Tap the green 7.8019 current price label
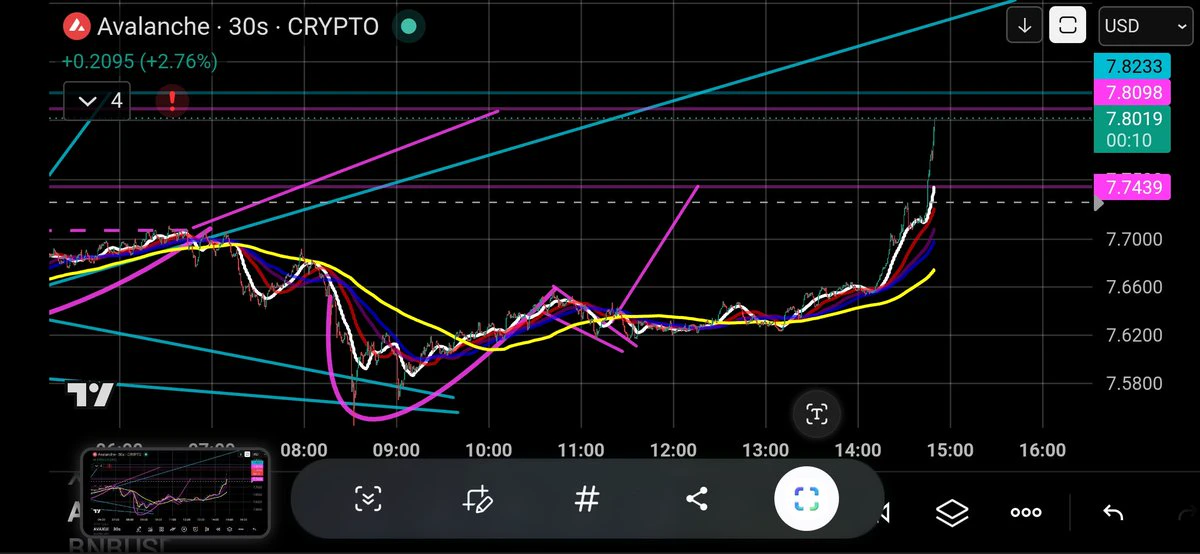 [x=1131, y=129]
